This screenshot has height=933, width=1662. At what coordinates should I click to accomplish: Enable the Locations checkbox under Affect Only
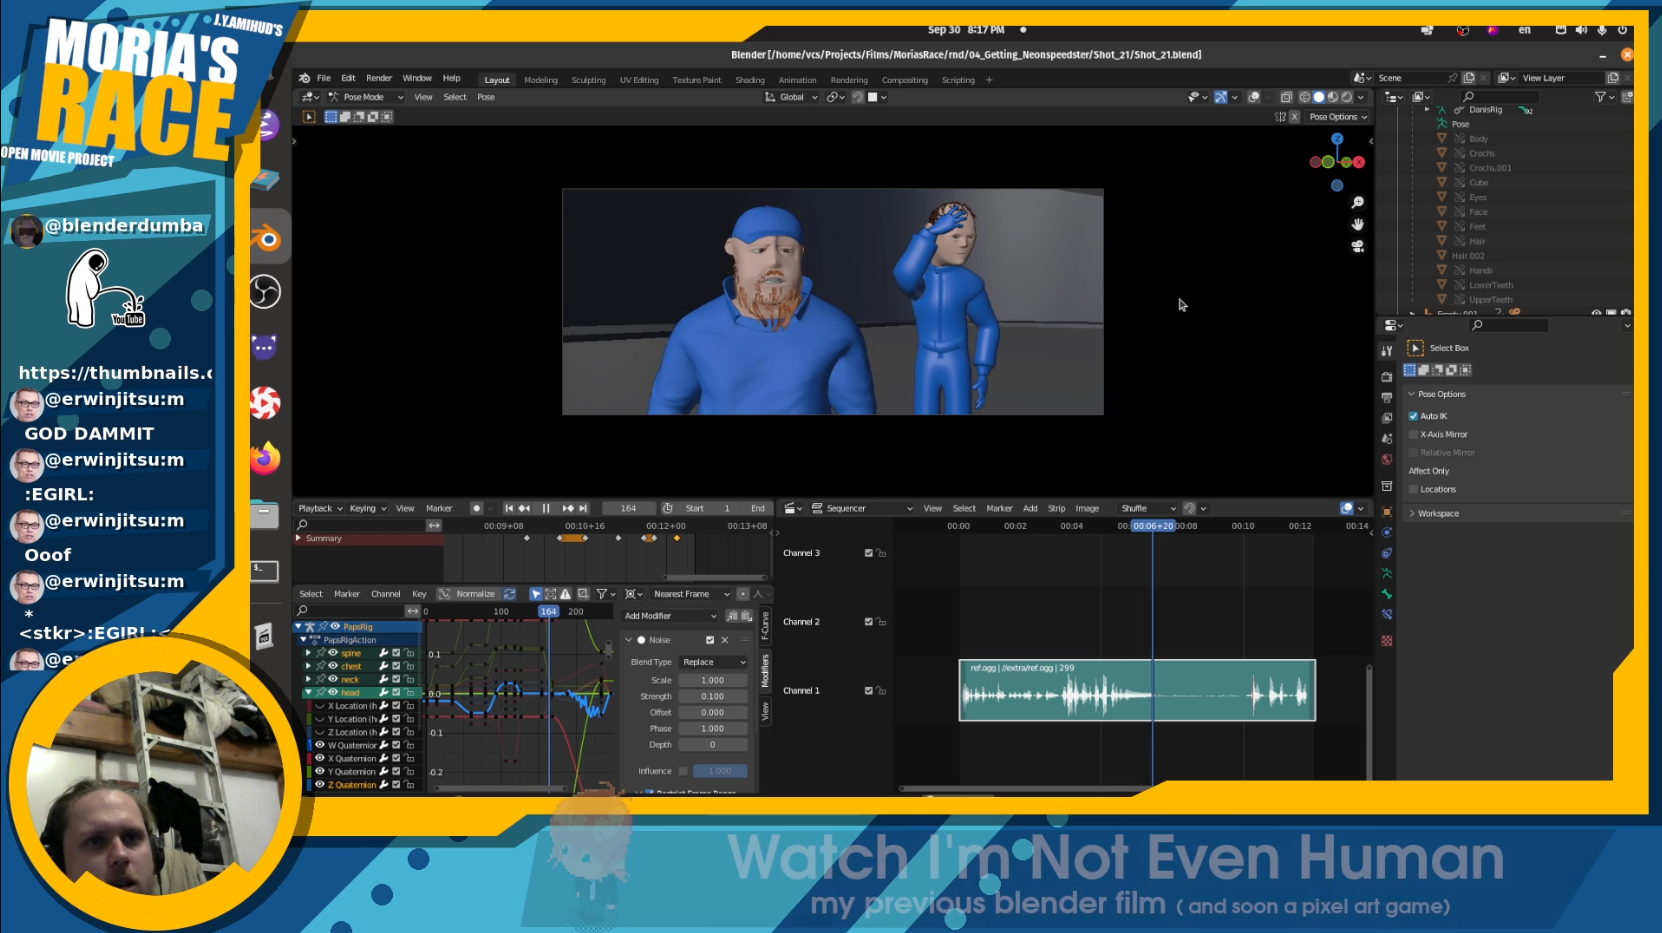coord(1413,489)
